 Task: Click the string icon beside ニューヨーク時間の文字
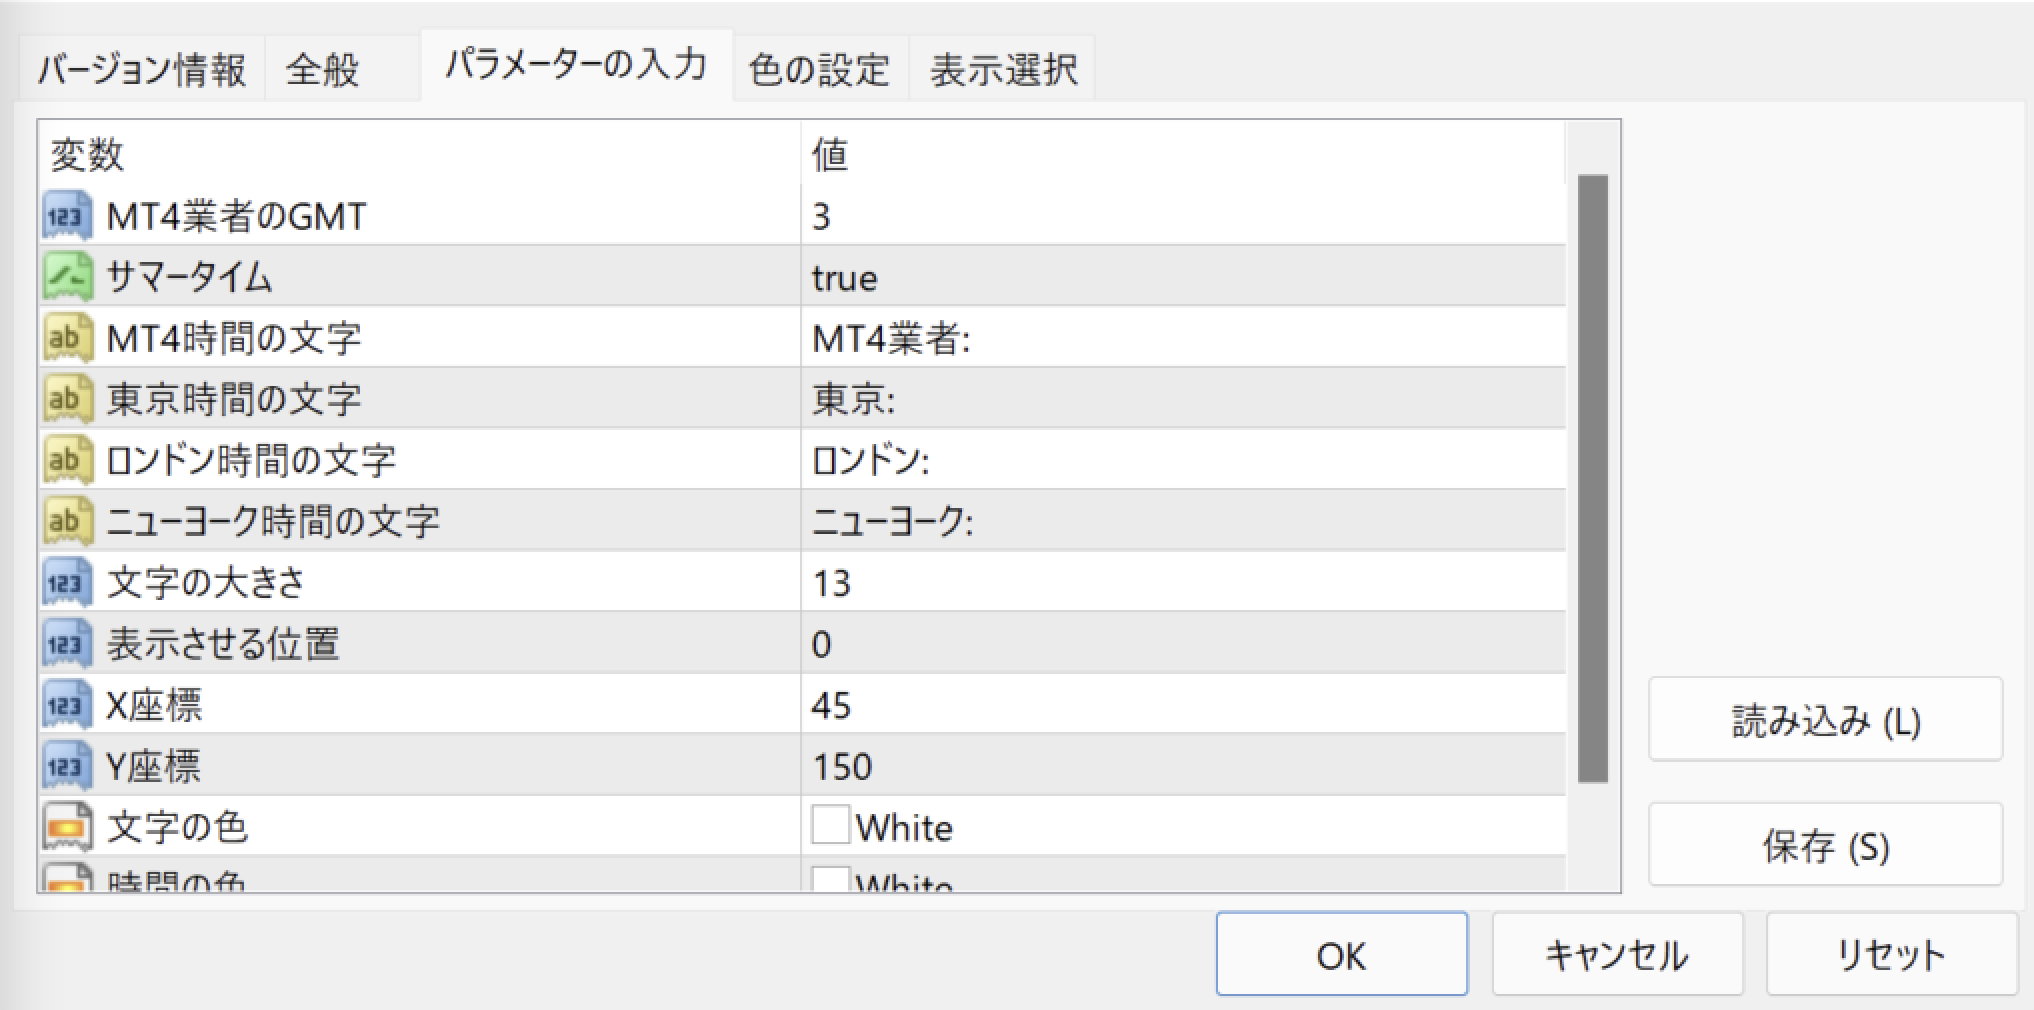[x=66, y=521]
